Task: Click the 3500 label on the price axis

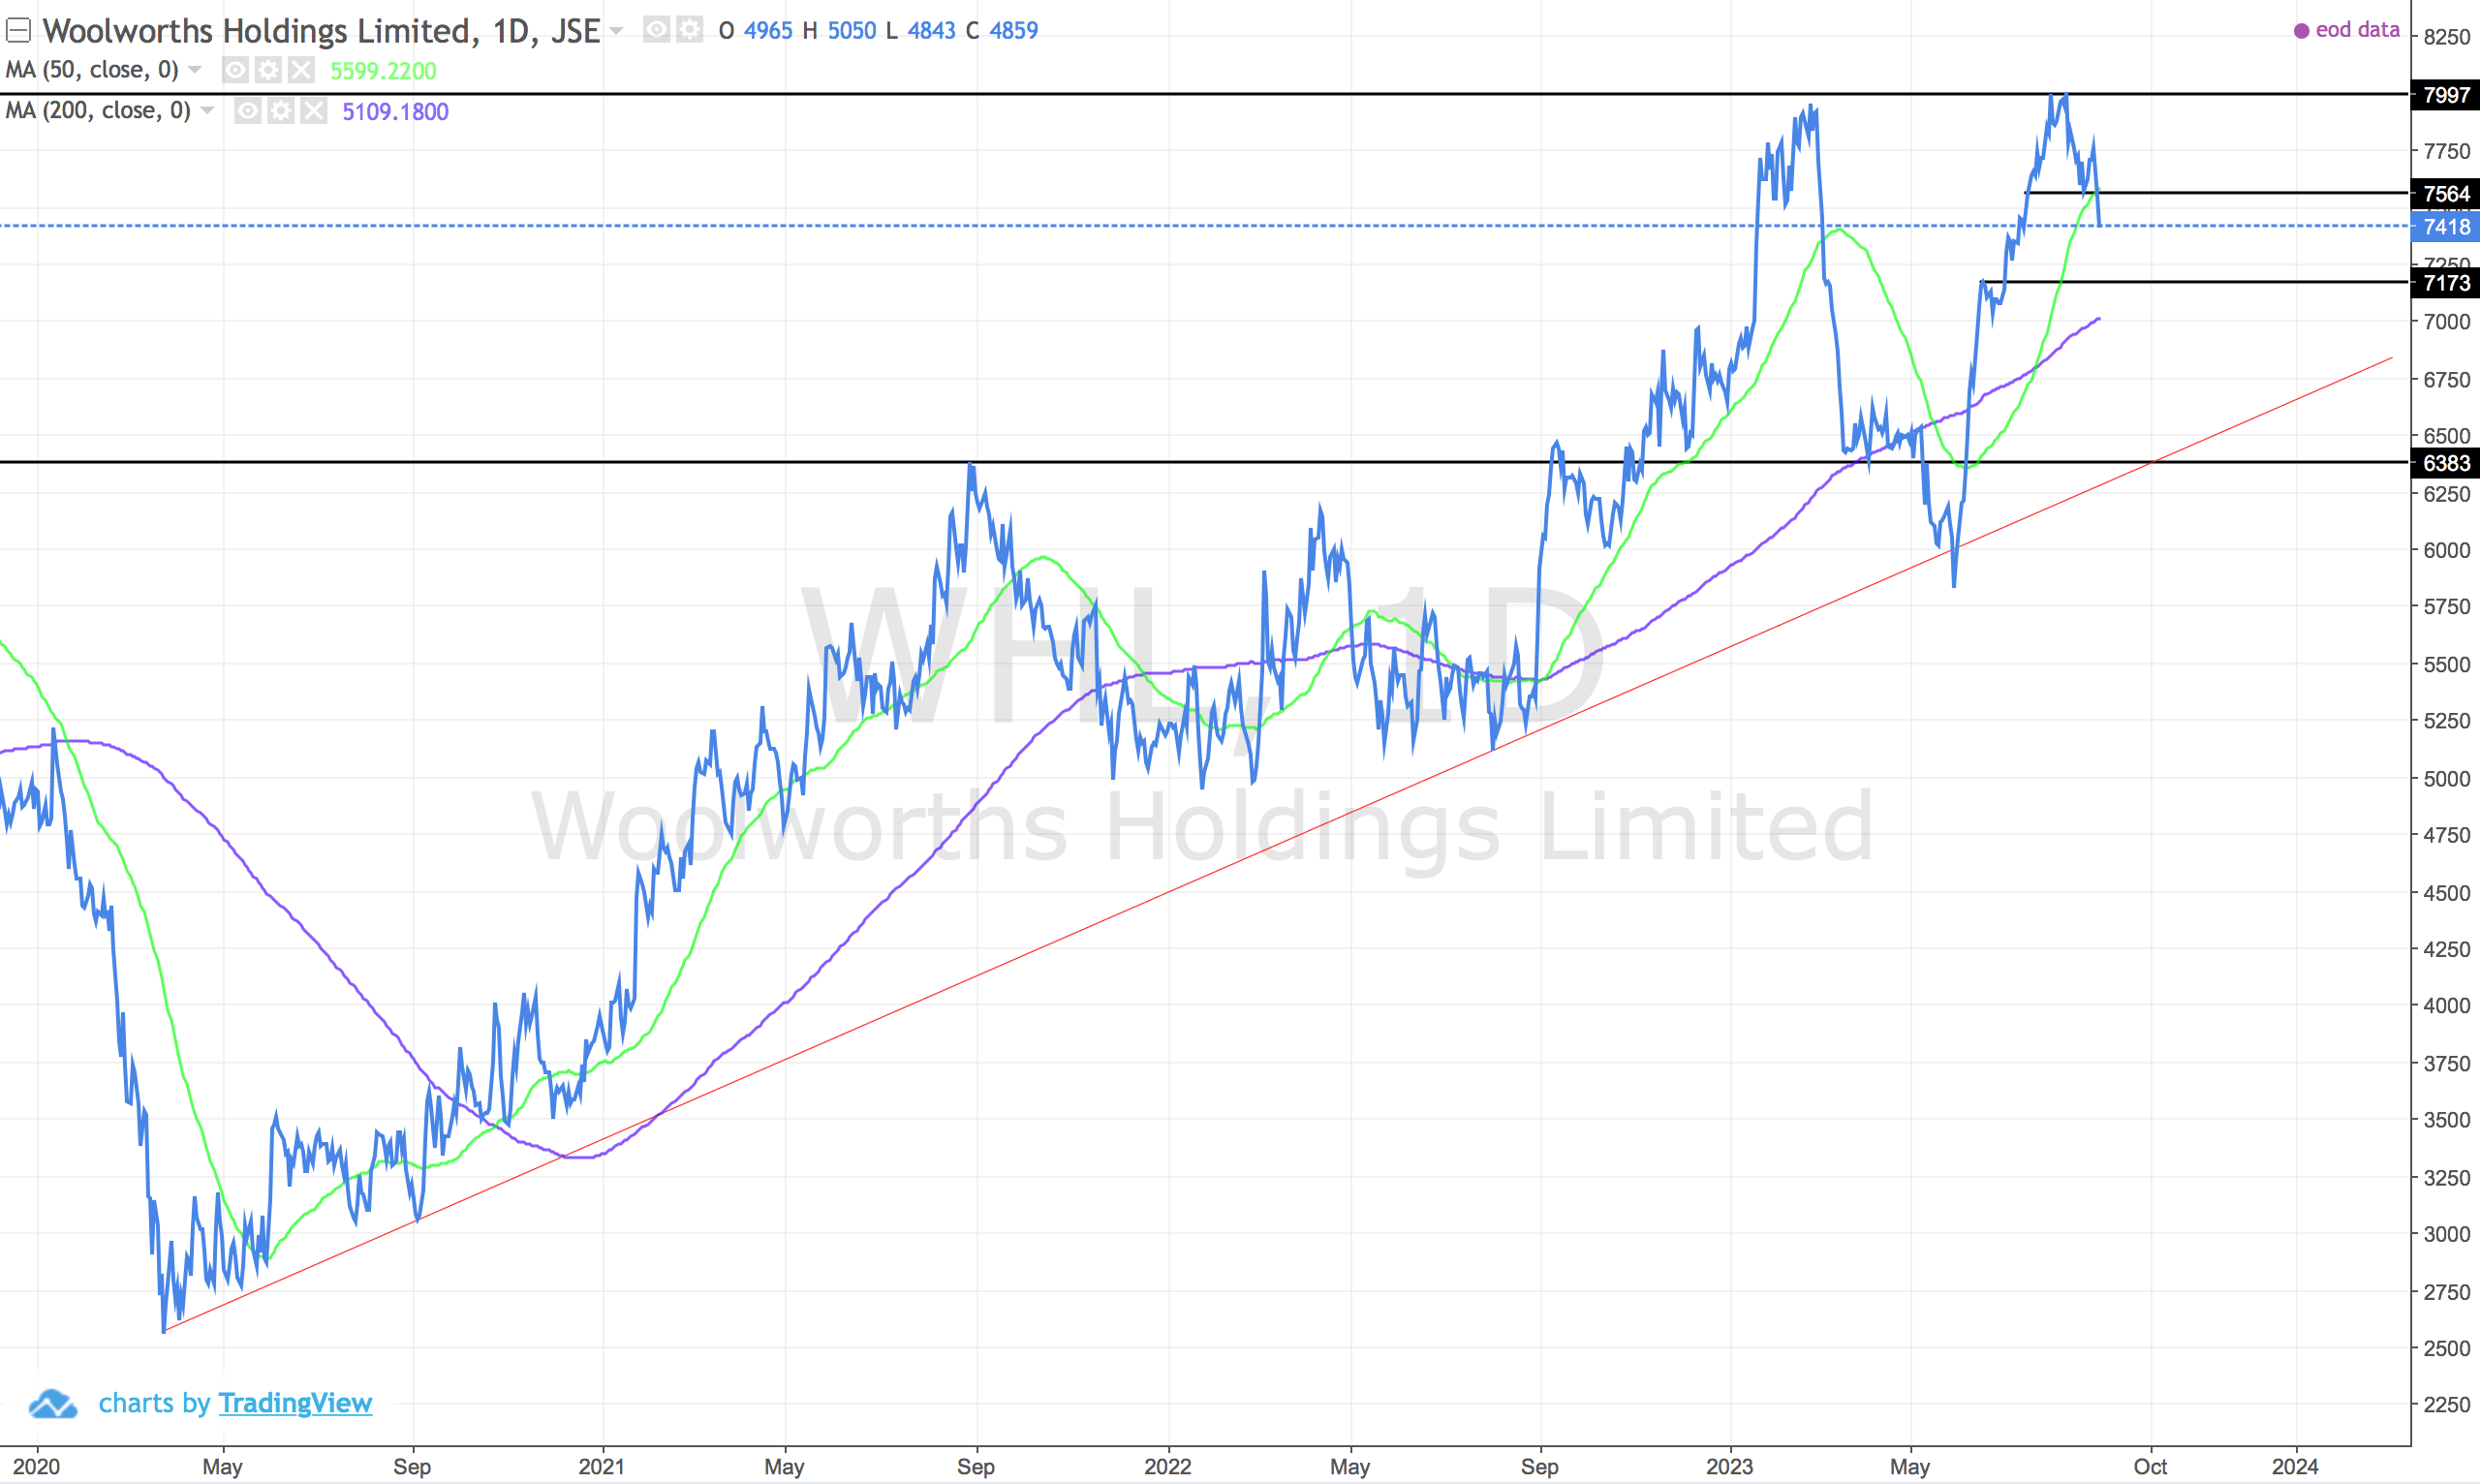Action: tap(2447, 1120)
